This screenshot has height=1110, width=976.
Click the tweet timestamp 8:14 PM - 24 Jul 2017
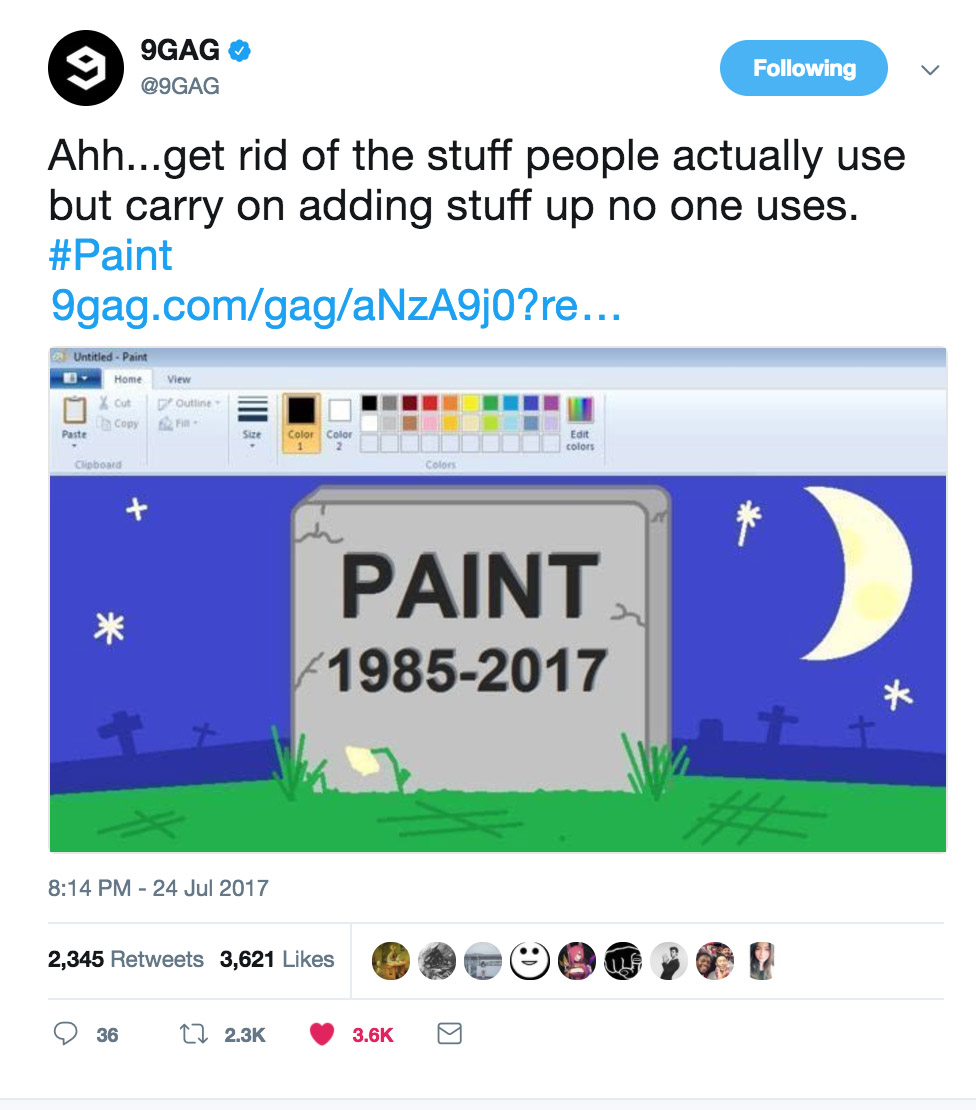click(x=158, y=888)
